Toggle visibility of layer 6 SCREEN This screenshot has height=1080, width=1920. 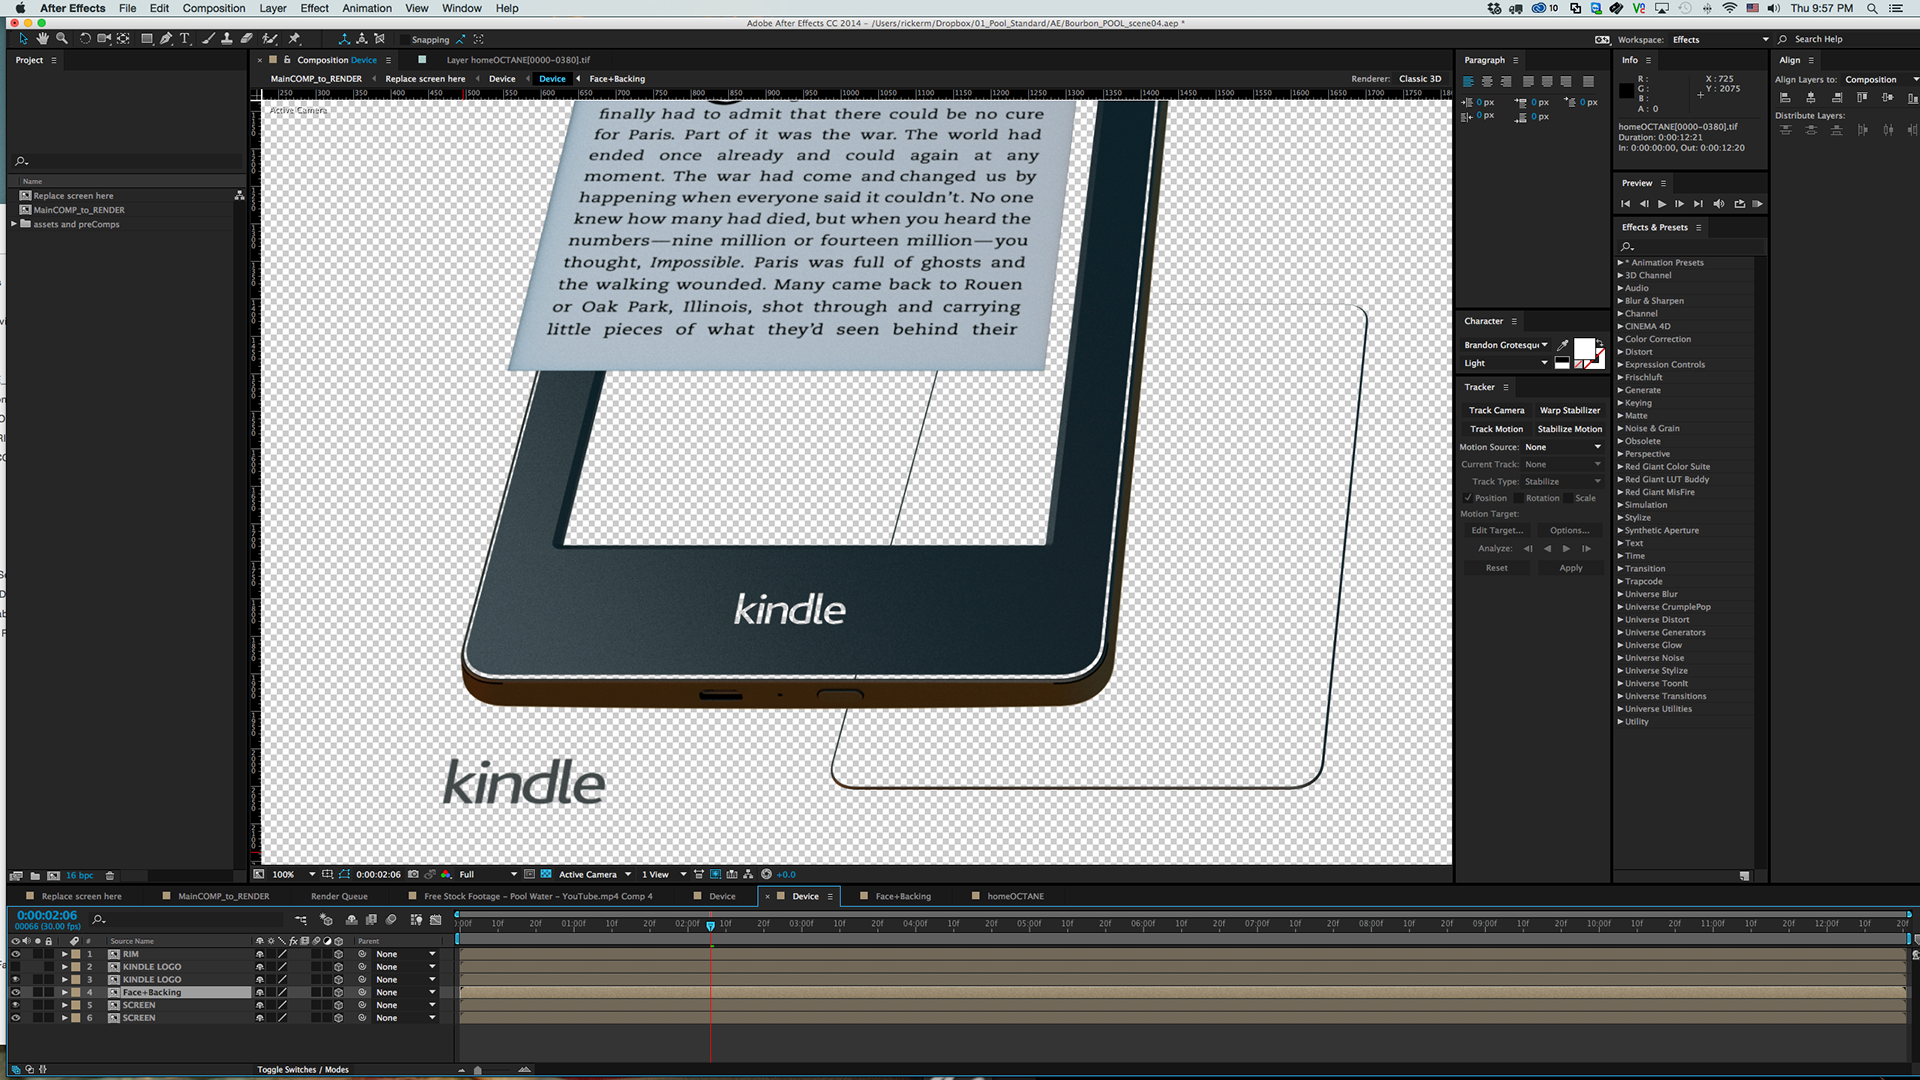click(x=15, y=1018)
